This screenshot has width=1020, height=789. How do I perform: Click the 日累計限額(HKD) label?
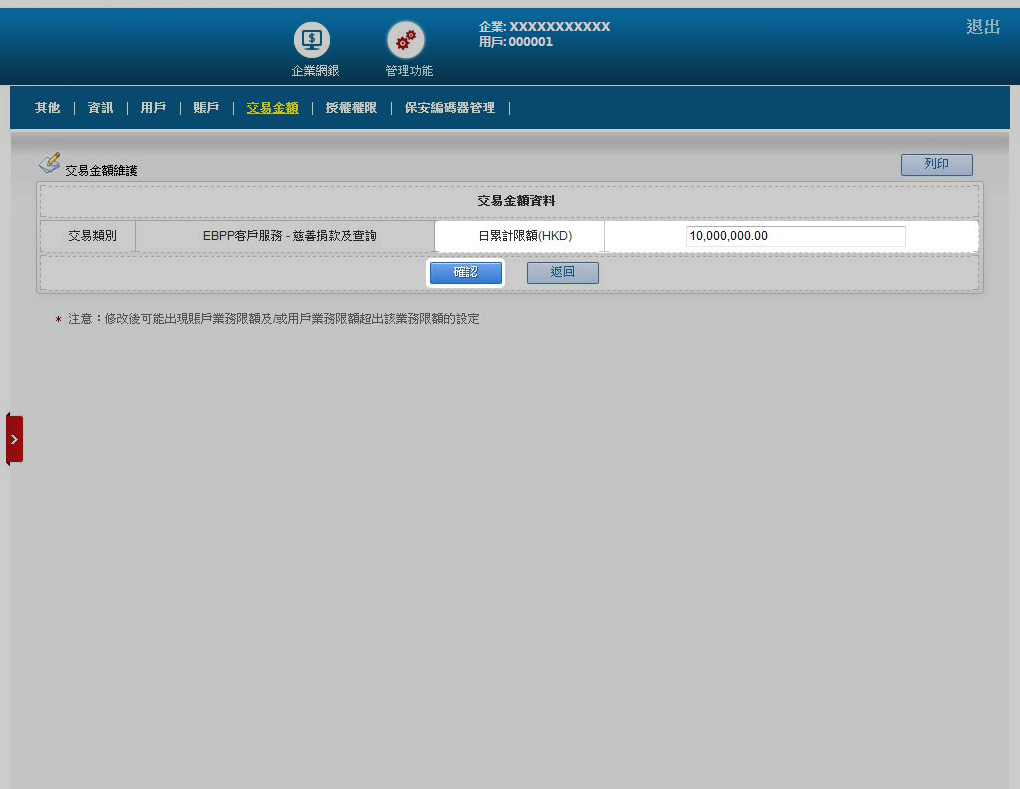point(519,236)
